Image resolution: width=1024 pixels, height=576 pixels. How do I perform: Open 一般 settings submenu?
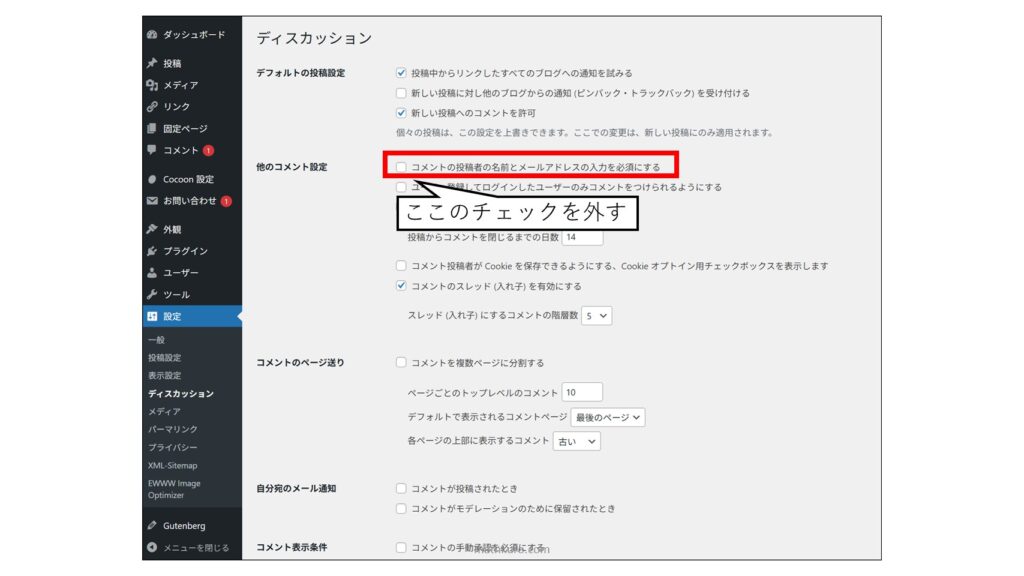point(156,340)
